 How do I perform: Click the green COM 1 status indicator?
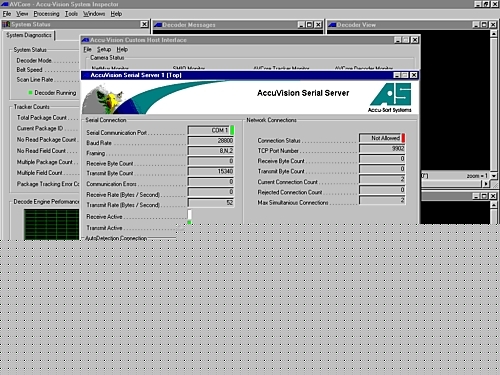(232, 130)
